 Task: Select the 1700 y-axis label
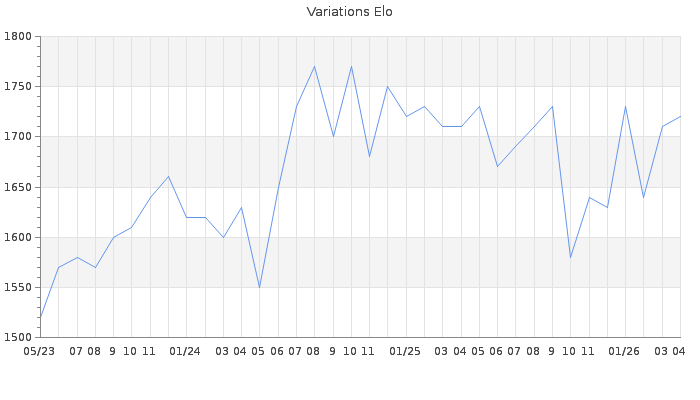pos(17,137)
